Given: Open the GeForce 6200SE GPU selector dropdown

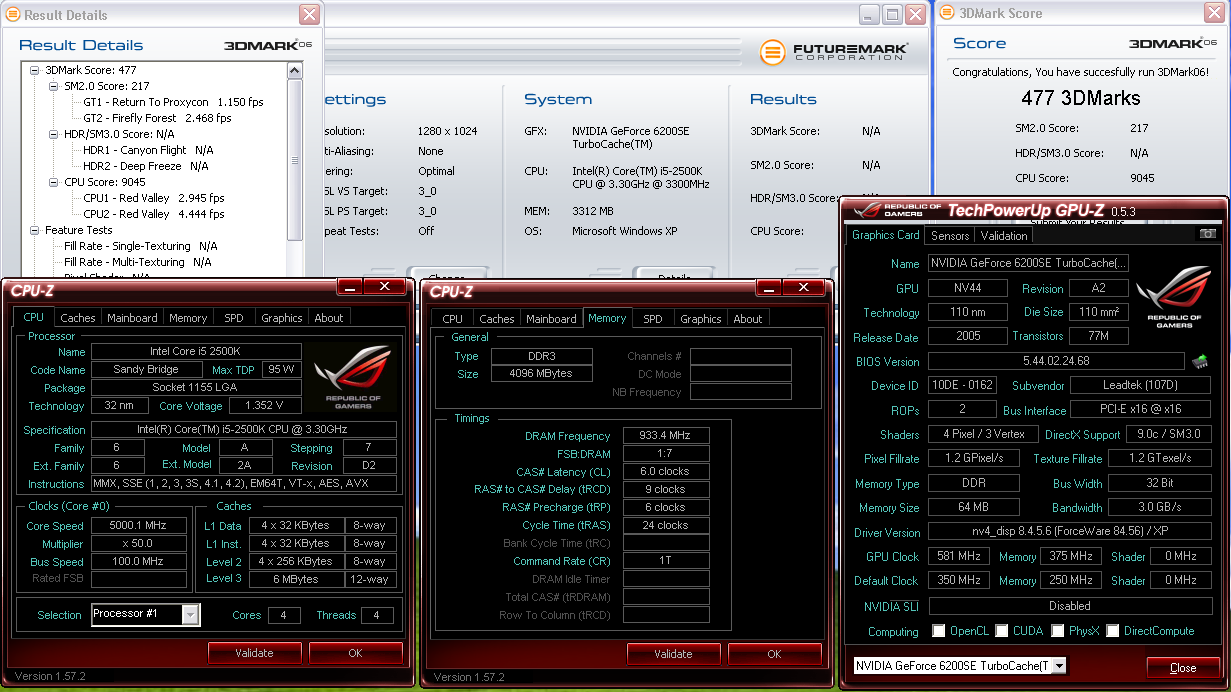Looking at the screenshot, I should click(x=1059, y=666).
